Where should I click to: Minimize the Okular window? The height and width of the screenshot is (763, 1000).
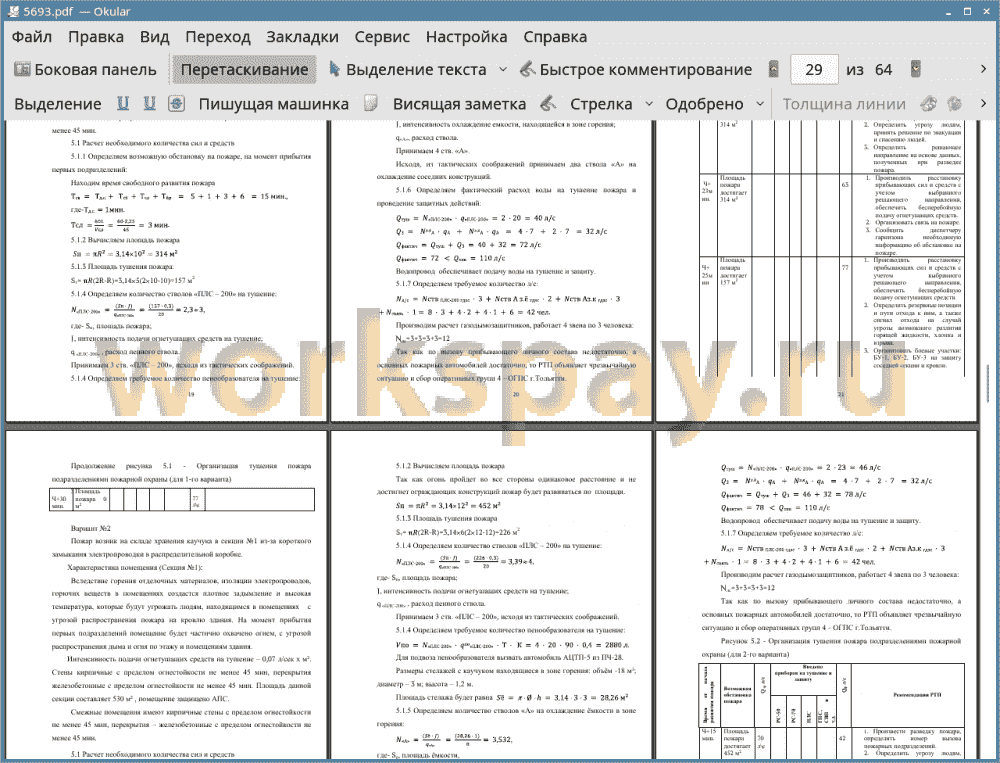950,11
